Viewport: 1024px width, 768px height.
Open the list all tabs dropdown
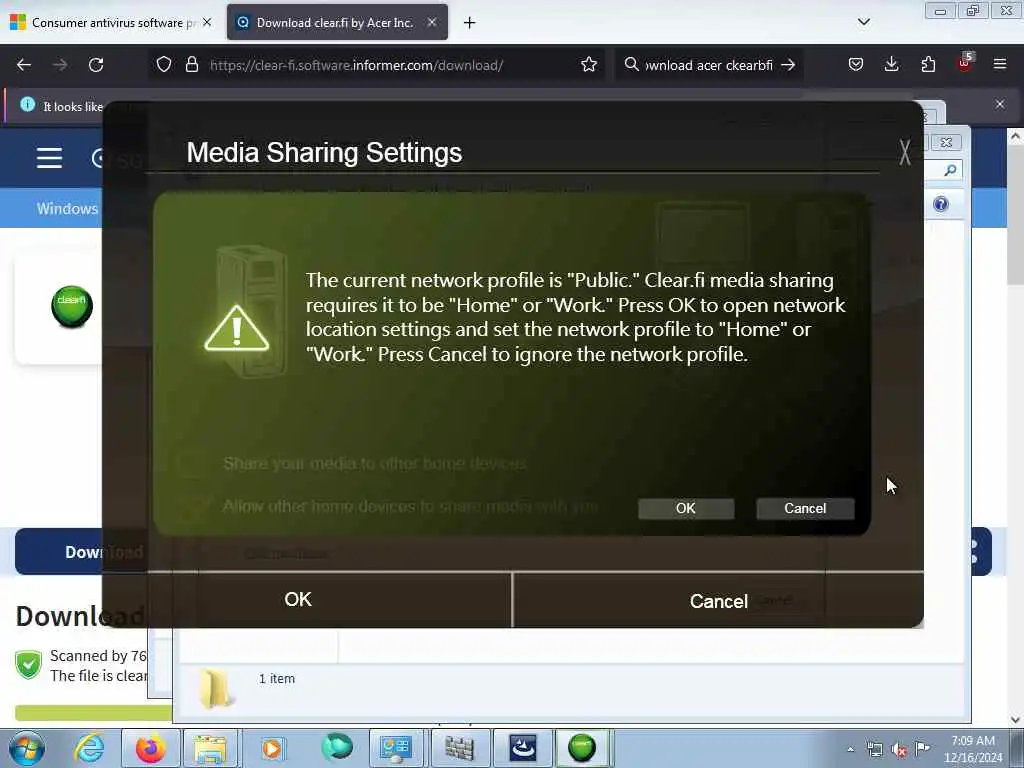pos(863,22)
